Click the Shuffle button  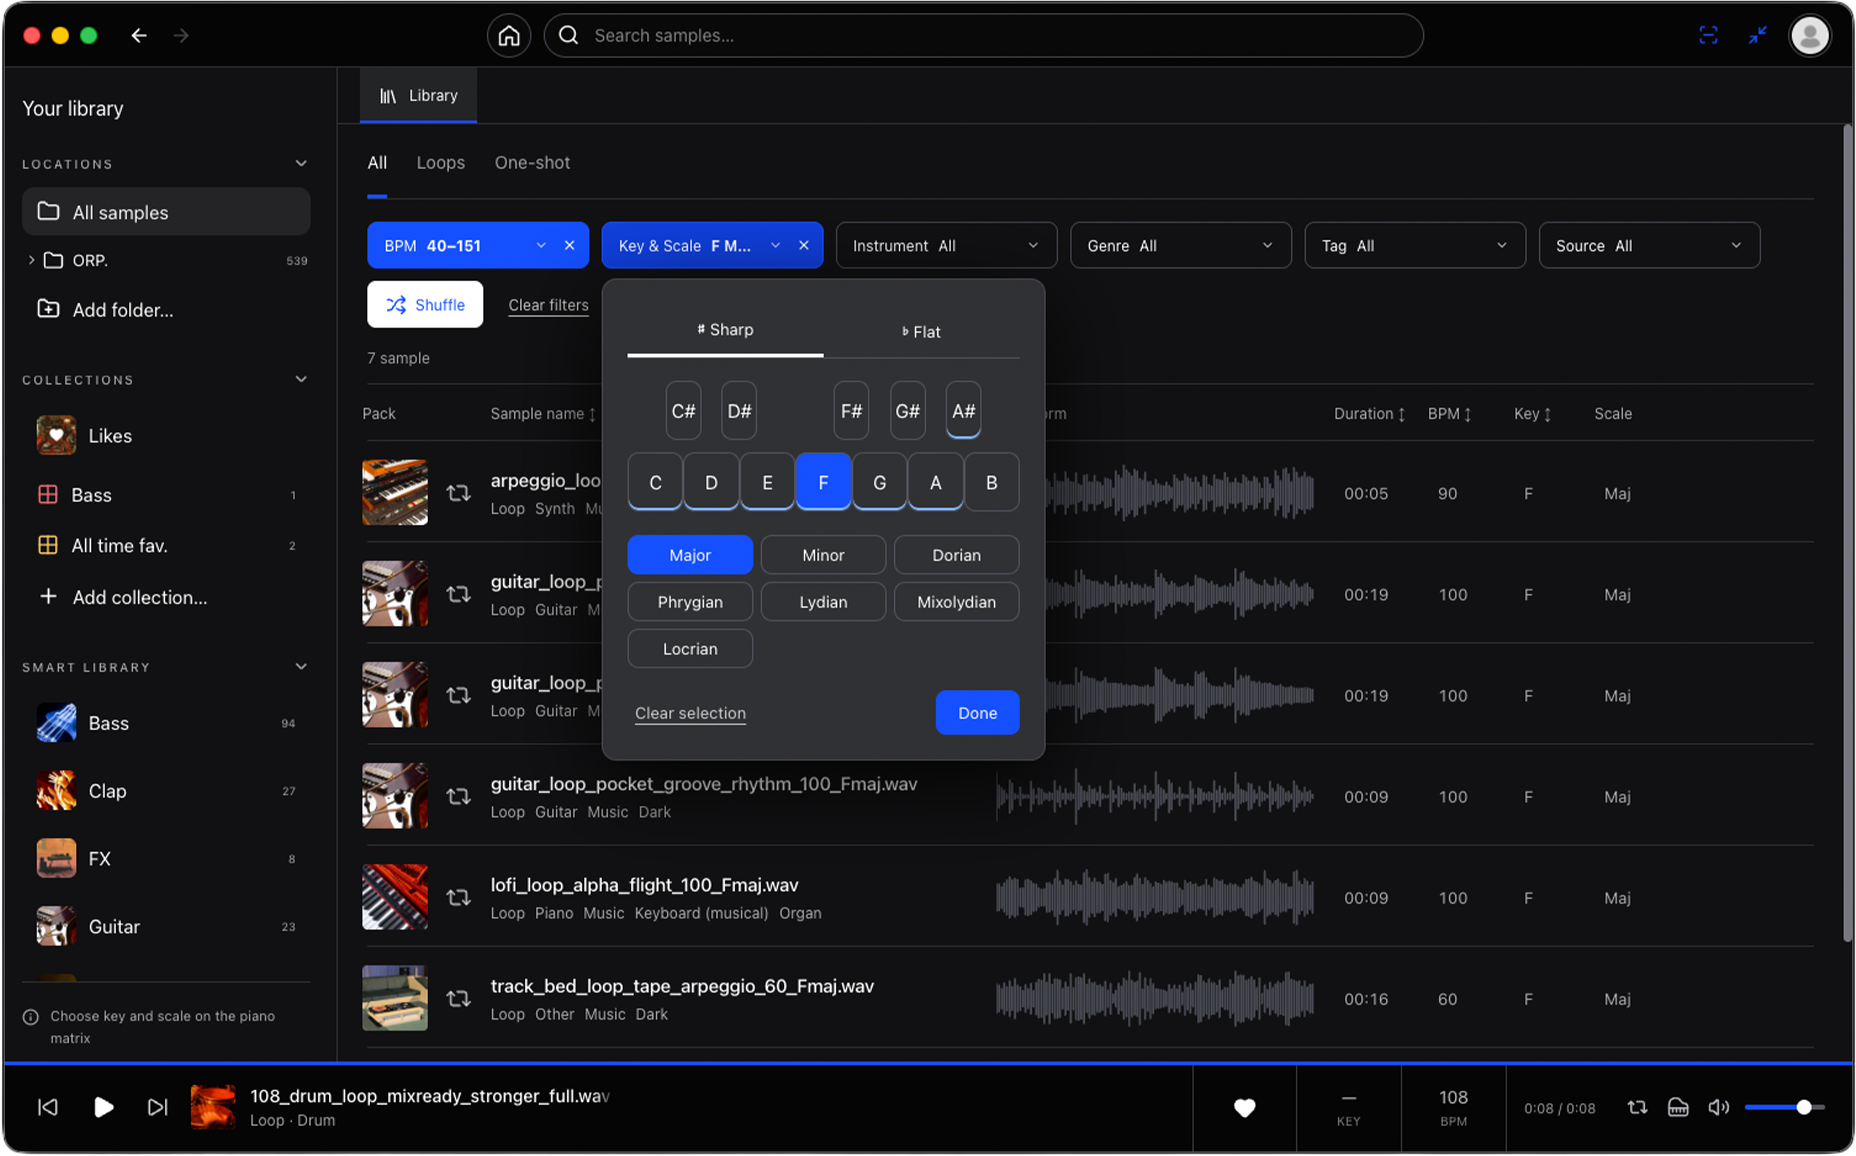coord(425,305)
